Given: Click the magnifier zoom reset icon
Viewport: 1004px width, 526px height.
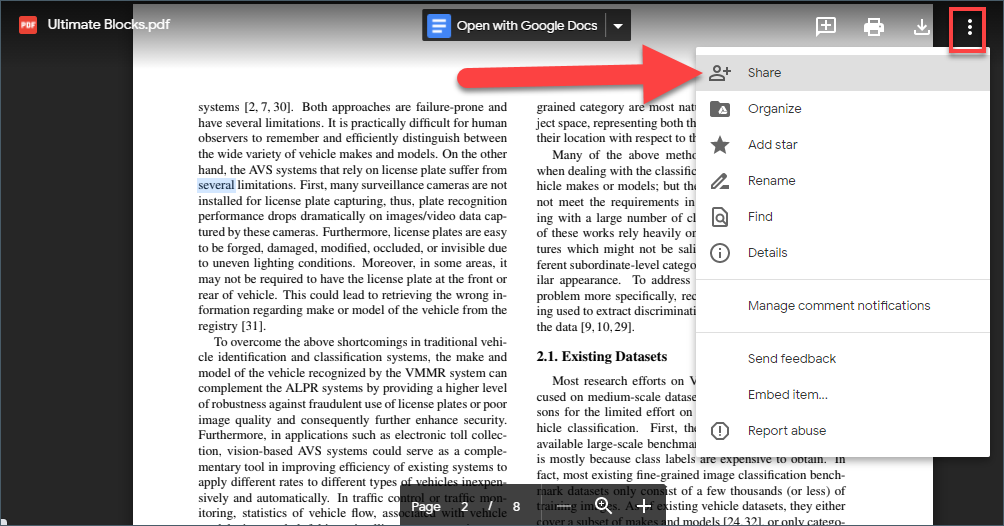Looking at the screenshot, I should [603, 506].
